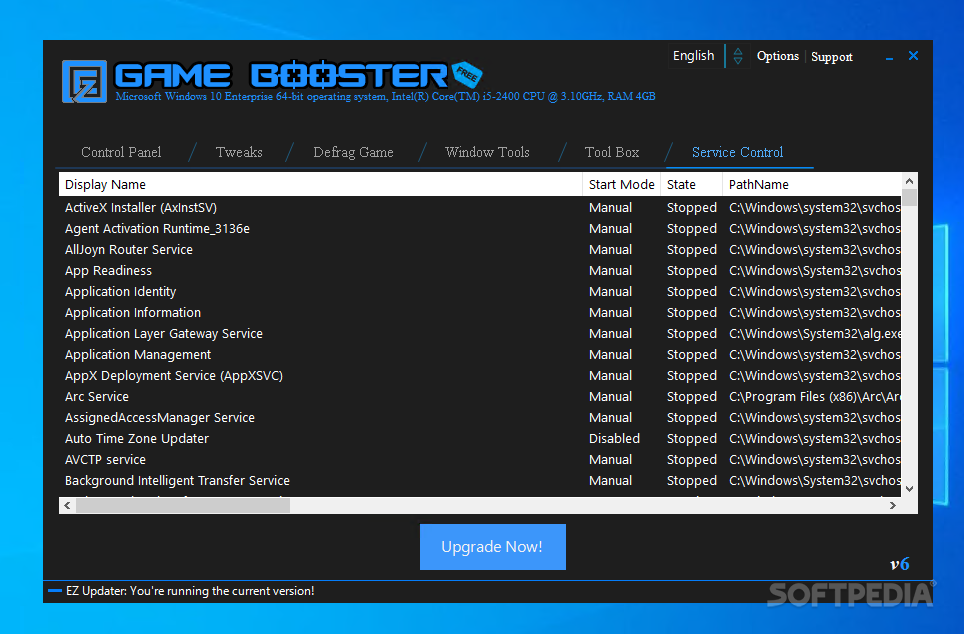Click Disabled start mode of Auto Time Zone Updater
964x634 pixels.
[x=614, y=438]
